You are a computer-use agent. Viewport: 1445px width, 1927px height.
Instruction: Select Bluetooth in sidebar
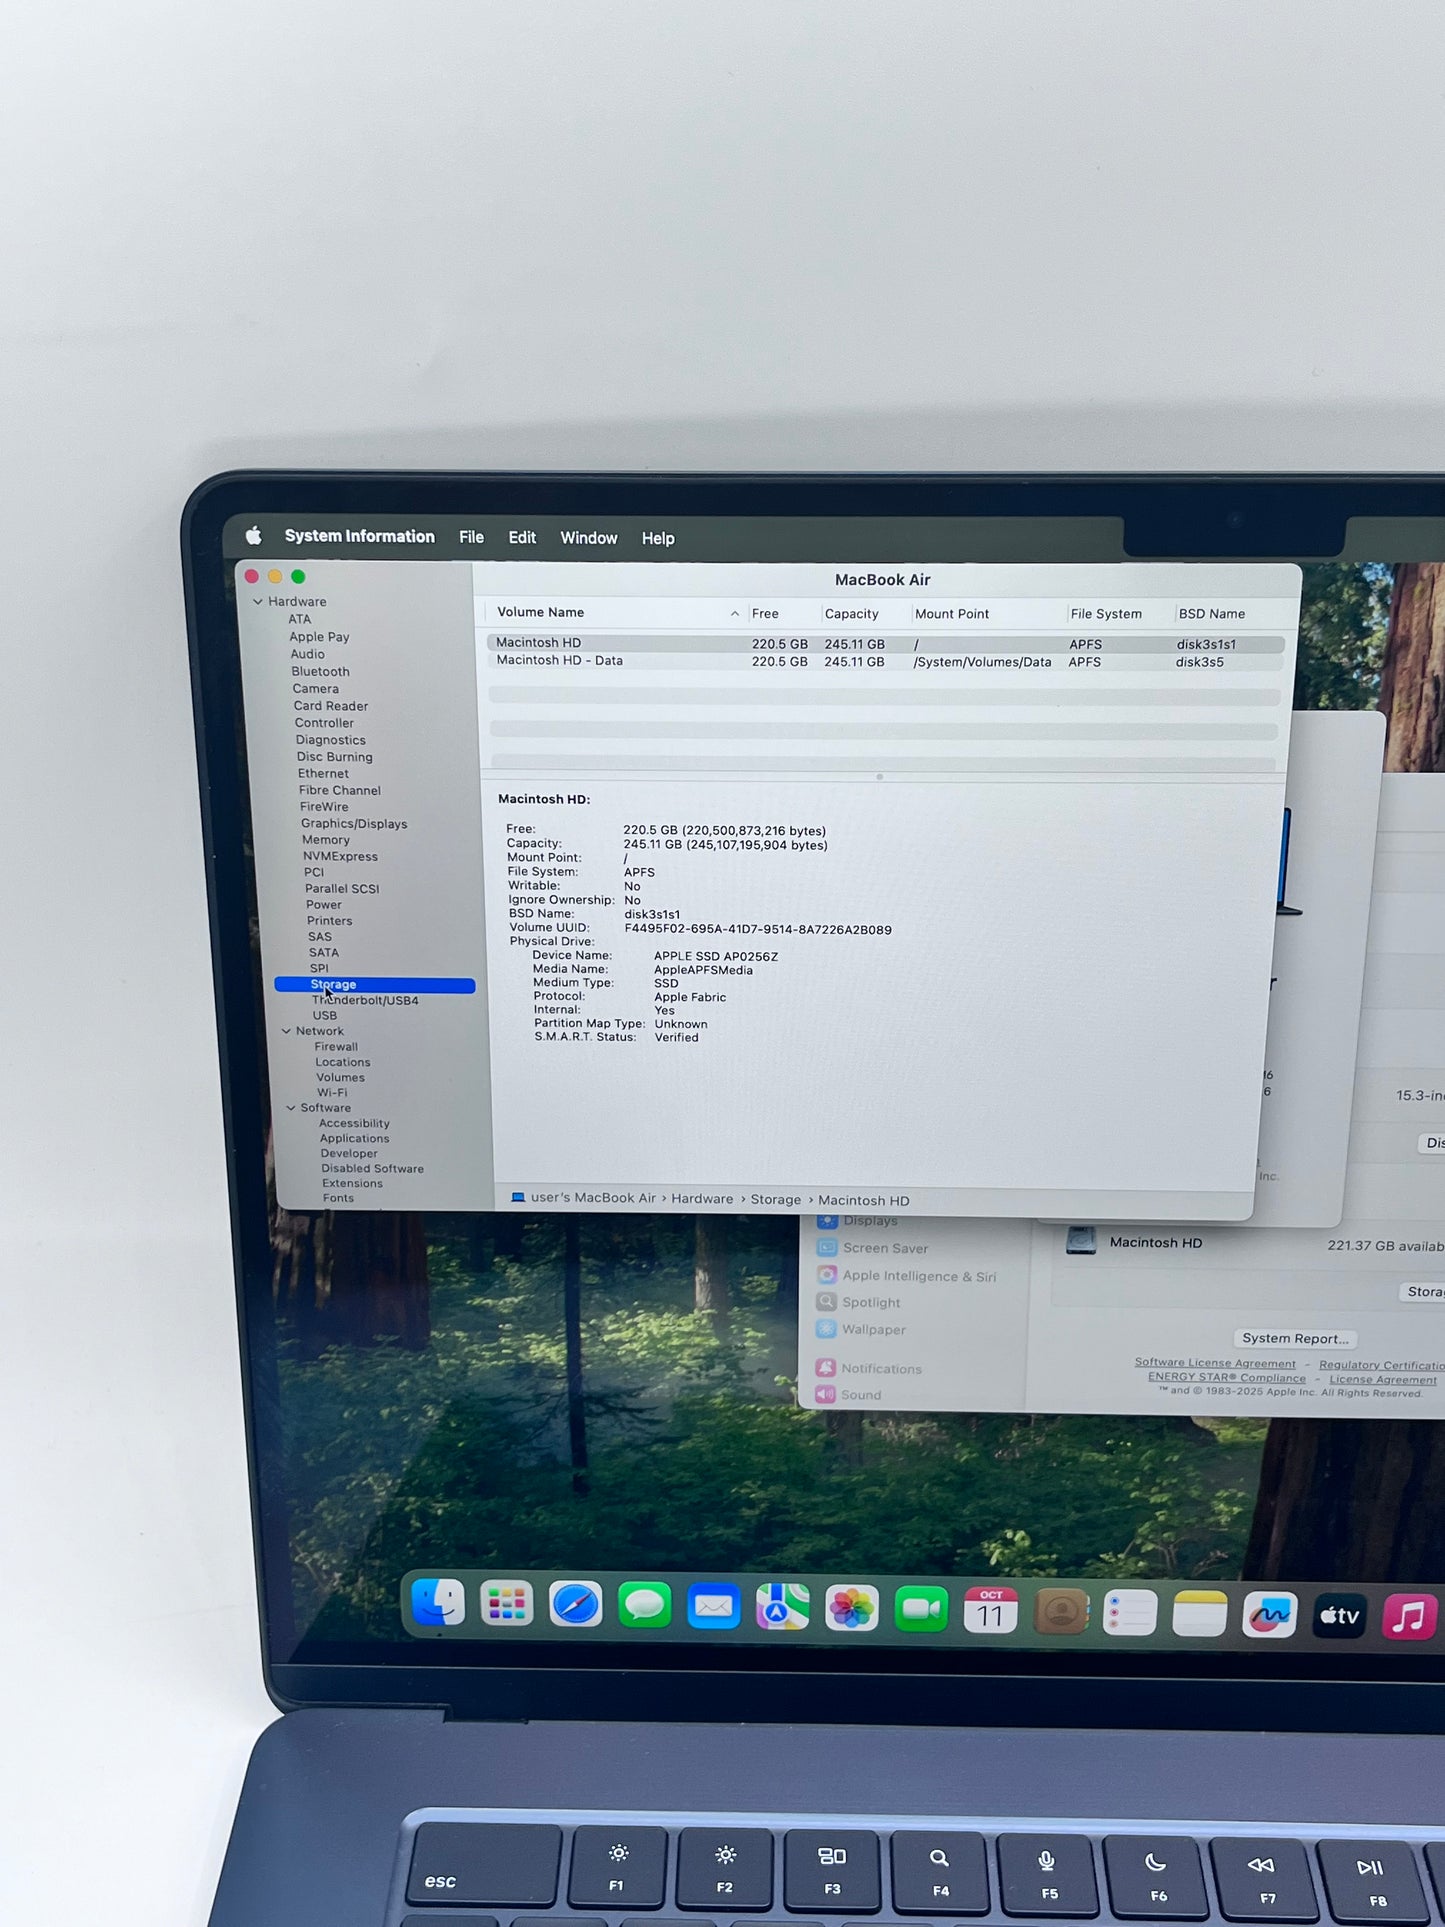pyautogui.click(x=320, y=672)
